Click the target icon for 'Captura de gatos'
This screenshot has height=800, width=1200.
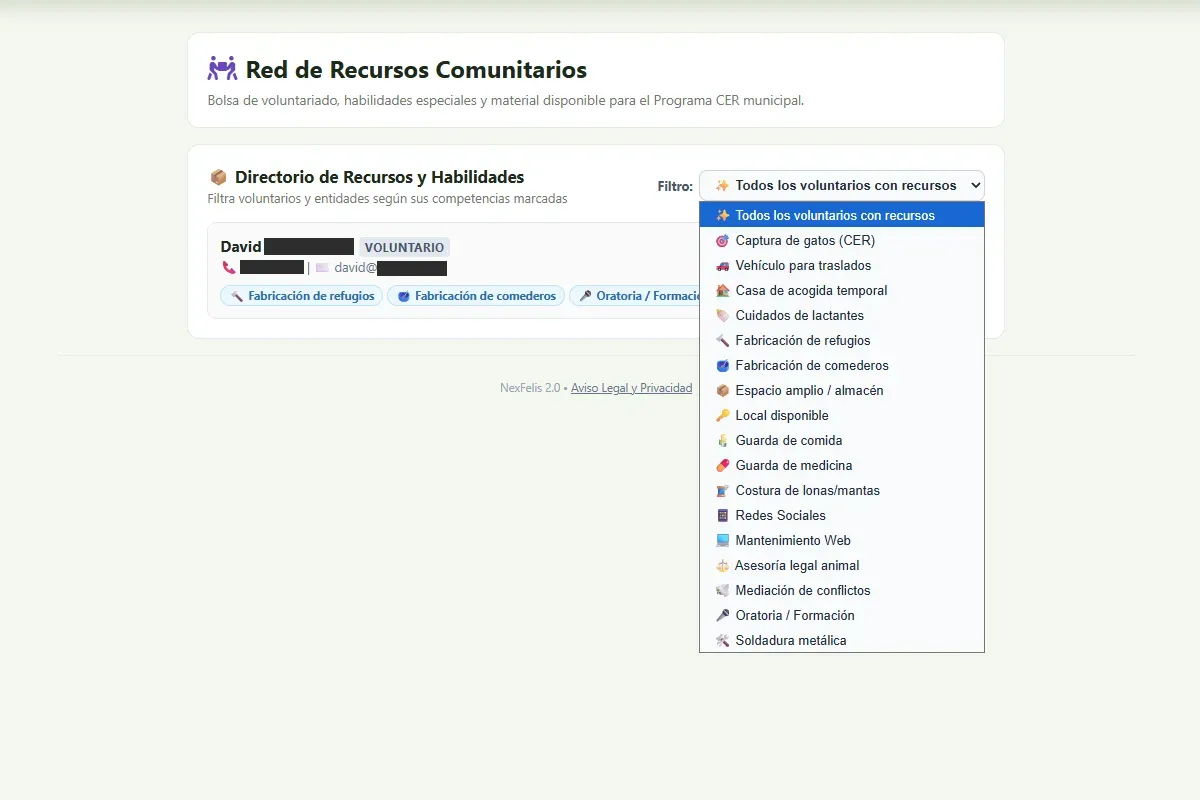723,240
